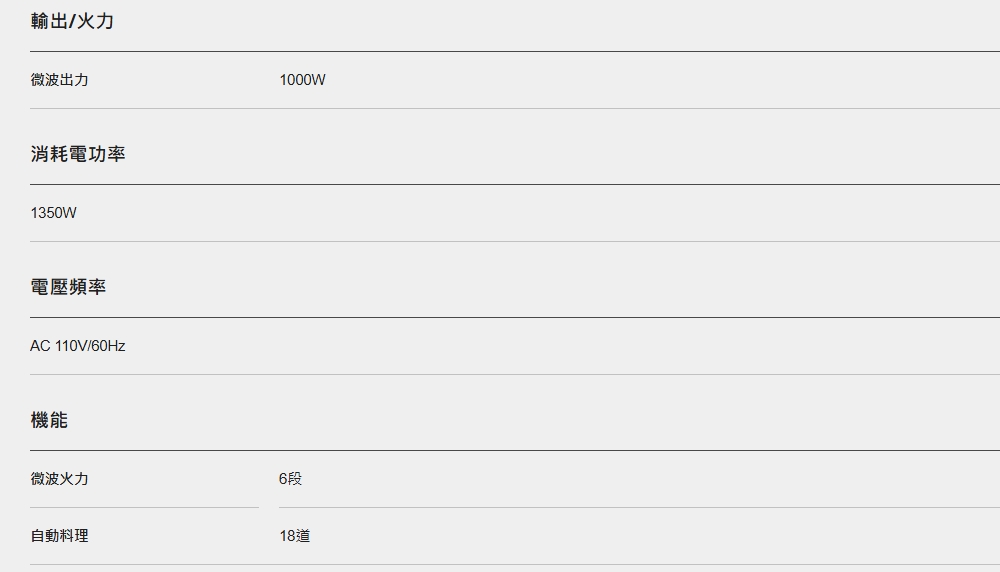Click the separator line below 微波火力 label

[x=144, y=508]
